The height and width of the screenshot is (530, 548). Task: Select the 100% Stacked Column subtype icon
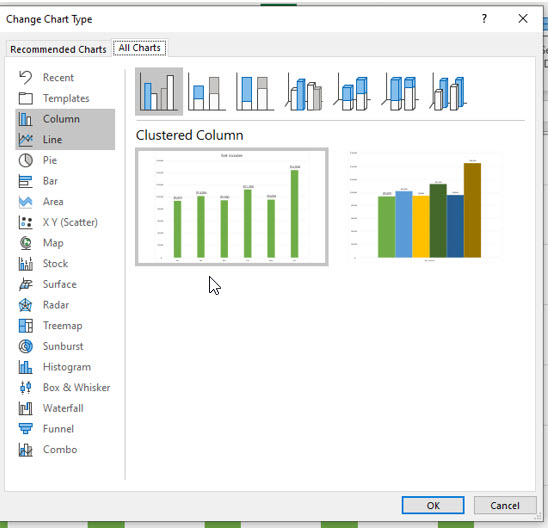(254, 92)
